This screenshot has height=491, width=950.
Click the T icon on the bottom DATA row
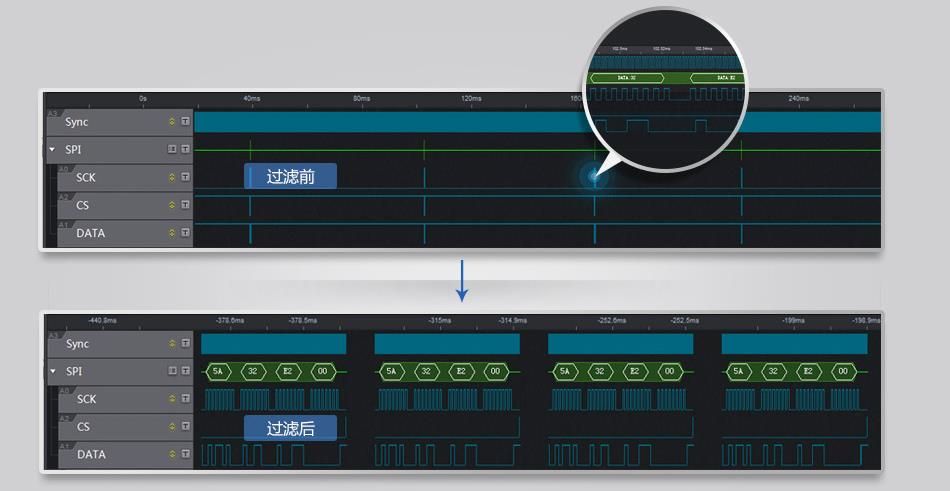pyautogui.click(x=185, y=455)
